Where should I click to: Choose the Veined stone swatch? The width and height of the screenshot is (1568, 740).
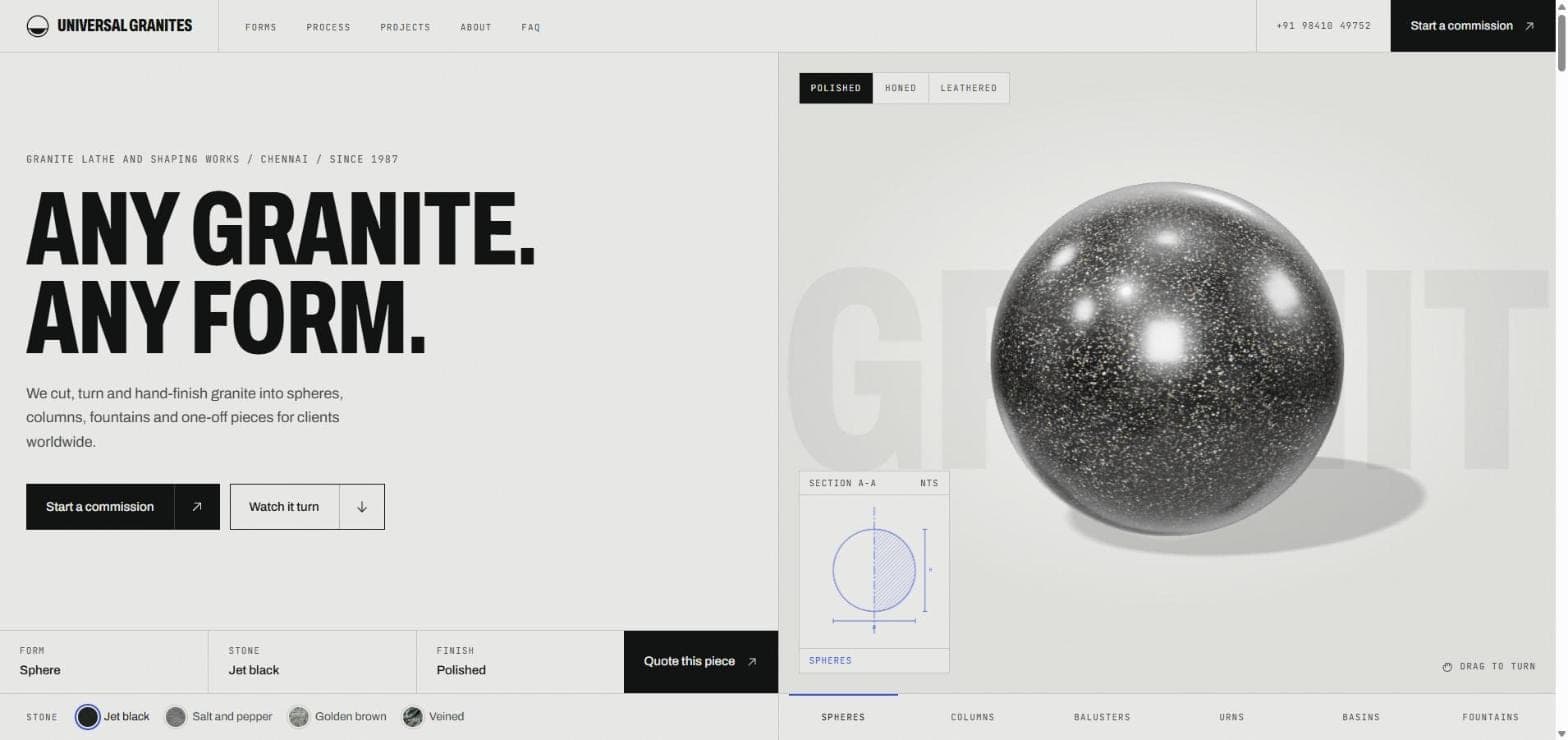click(x=413, y=716)
